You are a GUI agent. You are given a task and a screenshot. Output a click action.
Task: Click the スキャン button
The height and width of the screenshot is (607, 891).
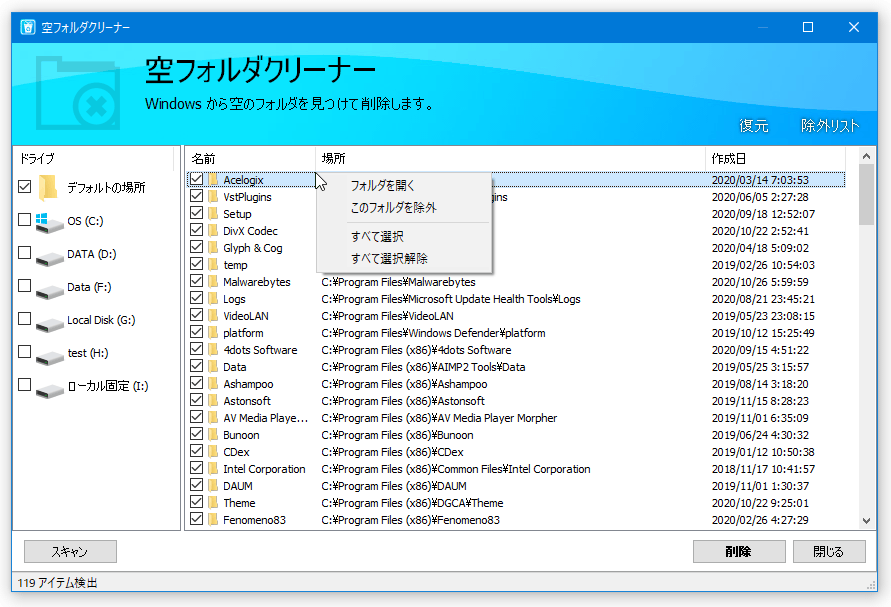70,551
